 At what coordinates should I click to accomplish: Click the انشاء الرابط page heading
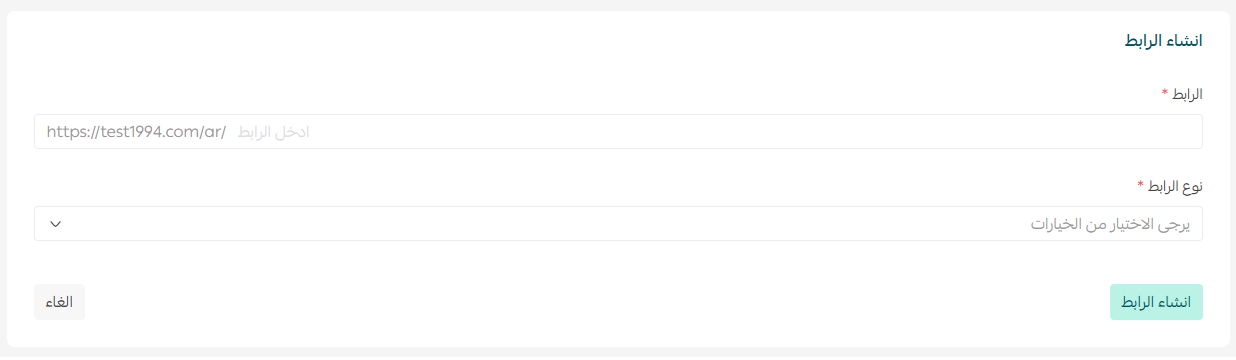click(1159, 41)
